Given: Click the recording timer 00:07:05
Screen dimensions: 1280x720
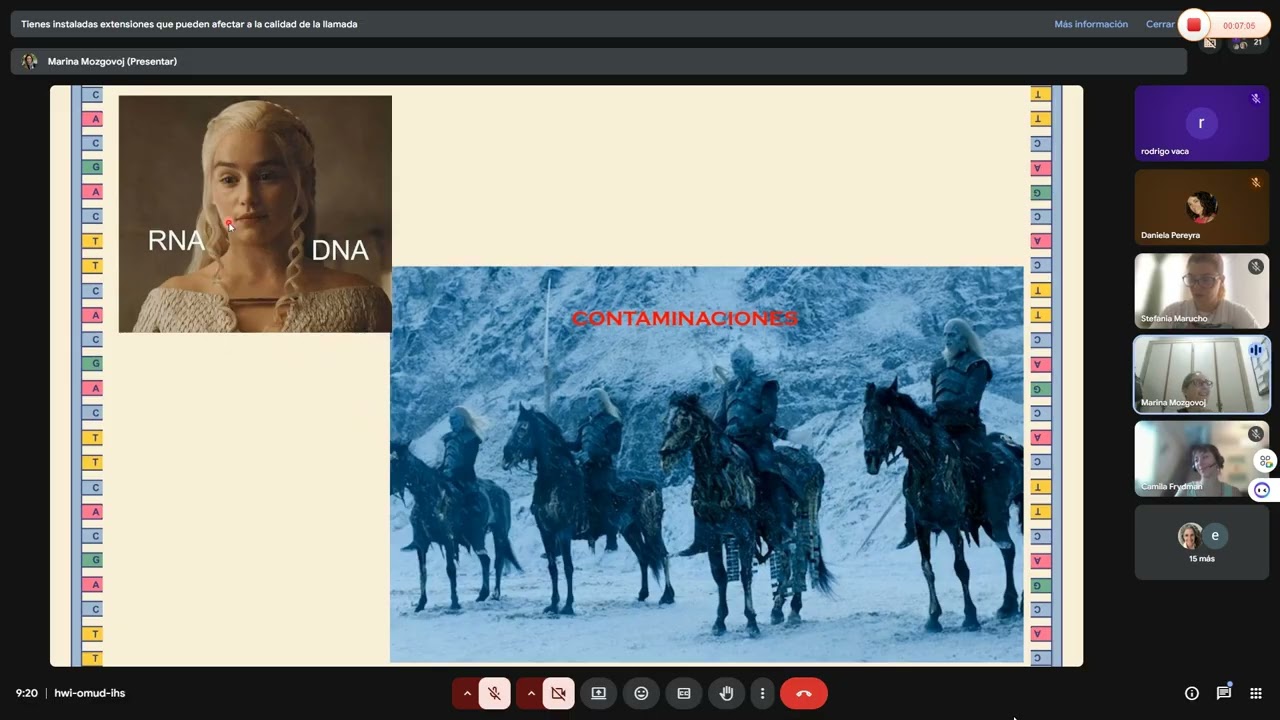Looking at the screenshot, I should [x=1239, y=26].
